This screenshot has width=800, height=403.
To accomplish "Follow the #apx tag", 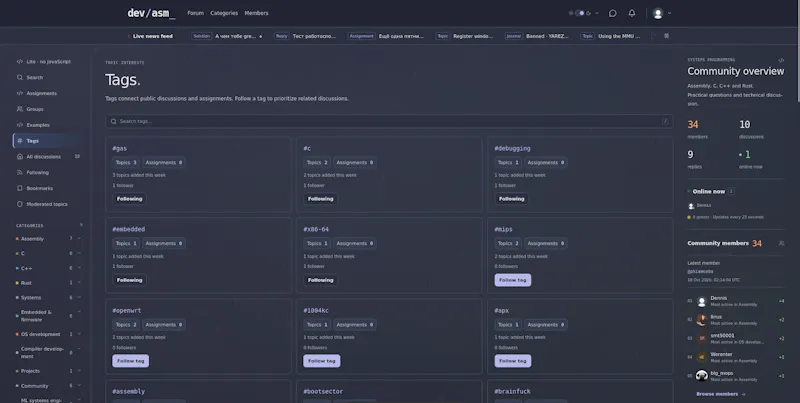I will click(512, 361).
